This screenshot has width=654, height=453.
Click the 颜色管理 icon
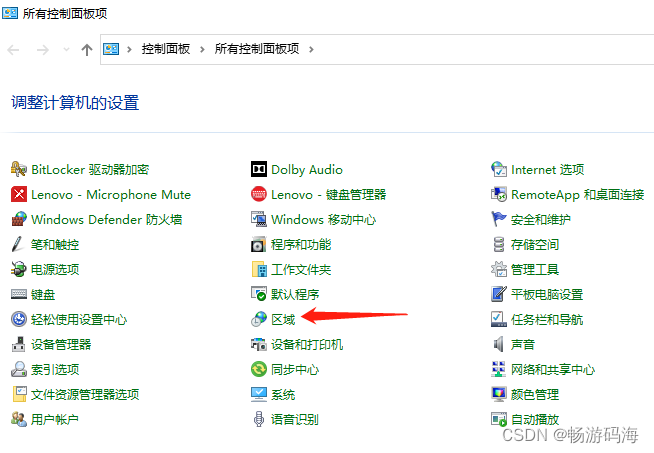(499, 395)
